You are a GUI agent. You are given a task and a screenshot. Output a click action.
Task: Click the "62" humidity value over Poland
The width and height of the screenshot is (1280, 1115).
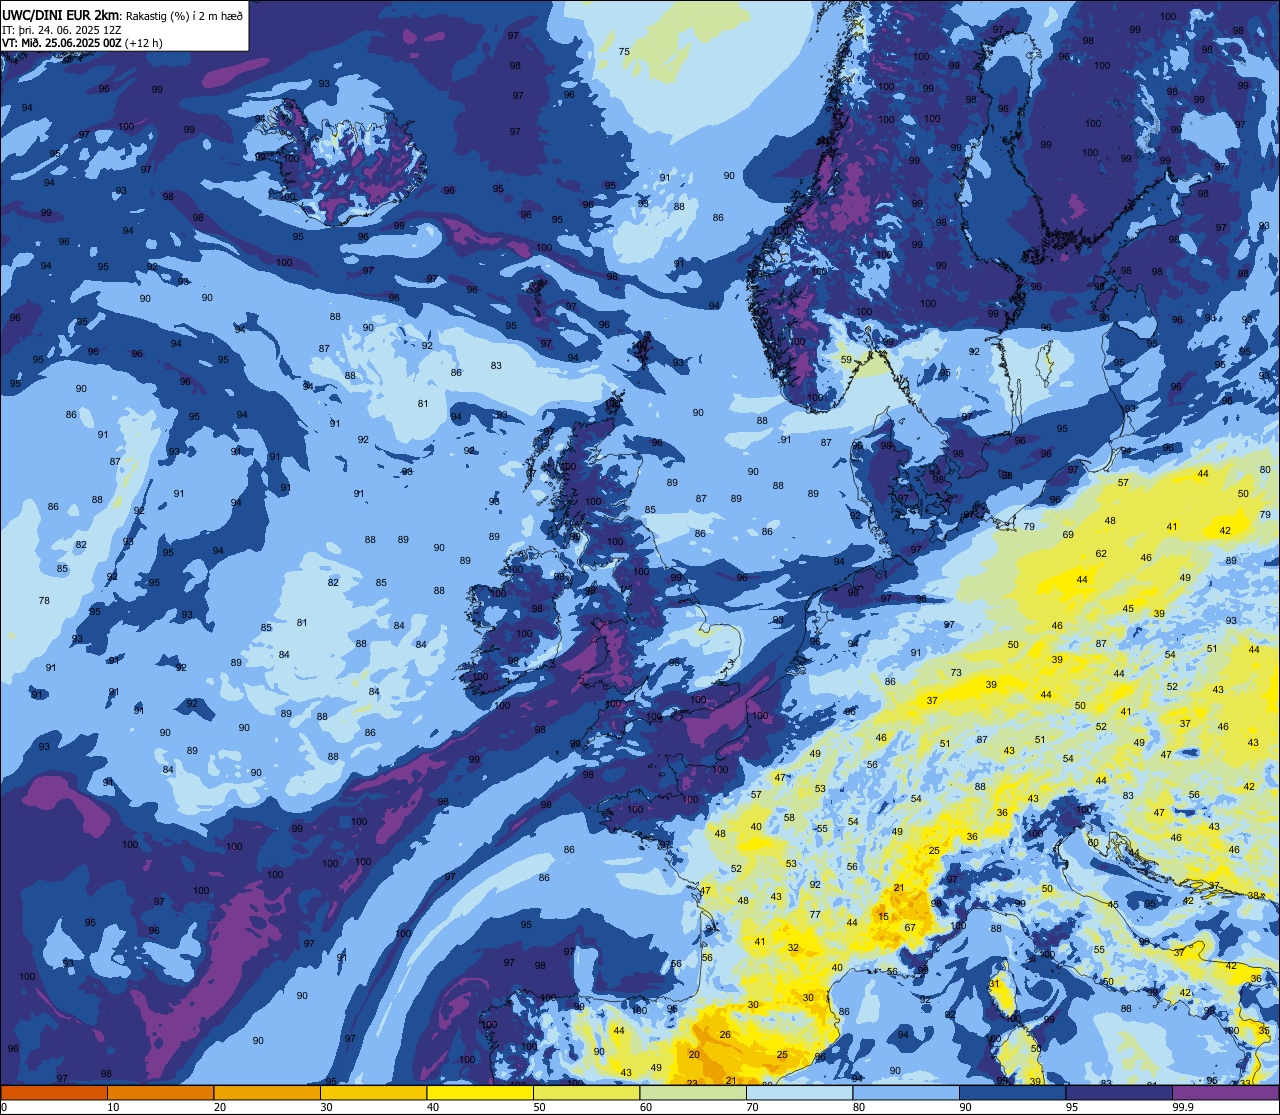click(x=1101, y=553)
